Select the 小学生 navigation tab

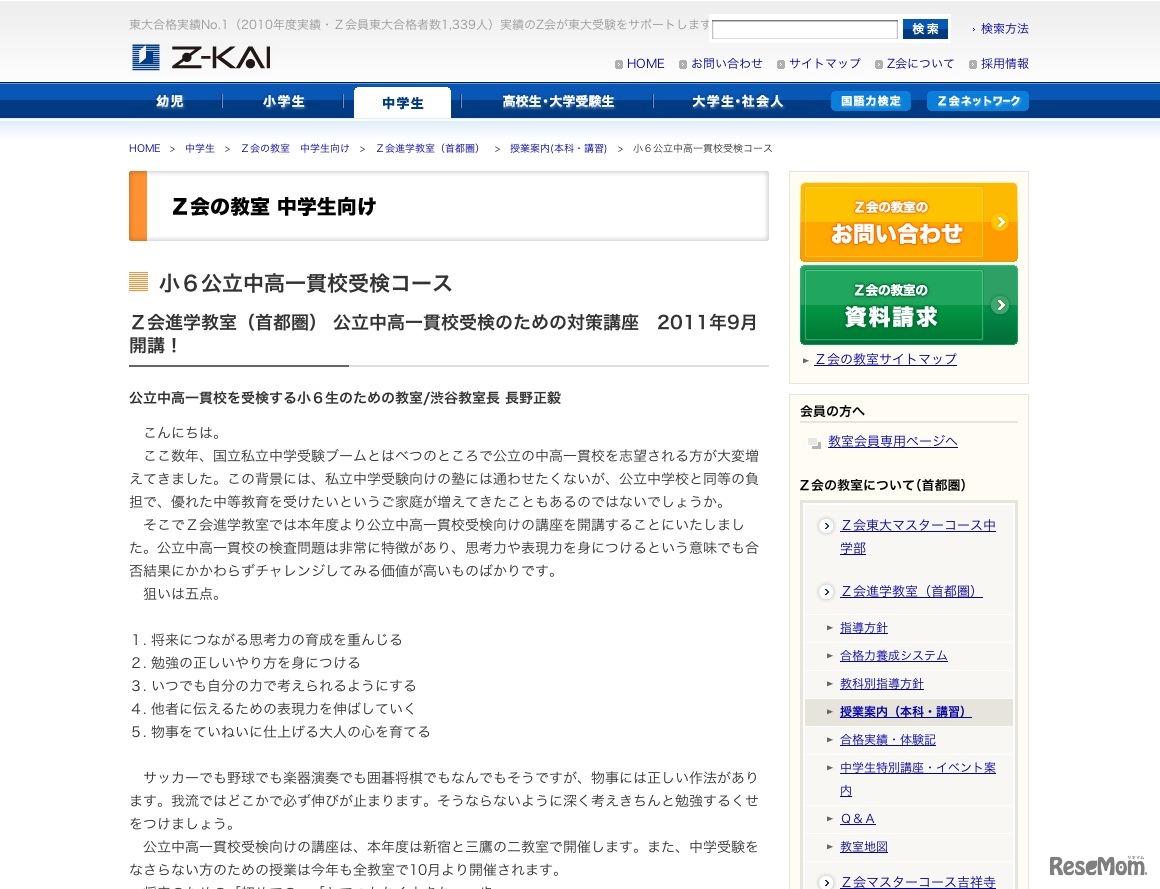[285, 101]
